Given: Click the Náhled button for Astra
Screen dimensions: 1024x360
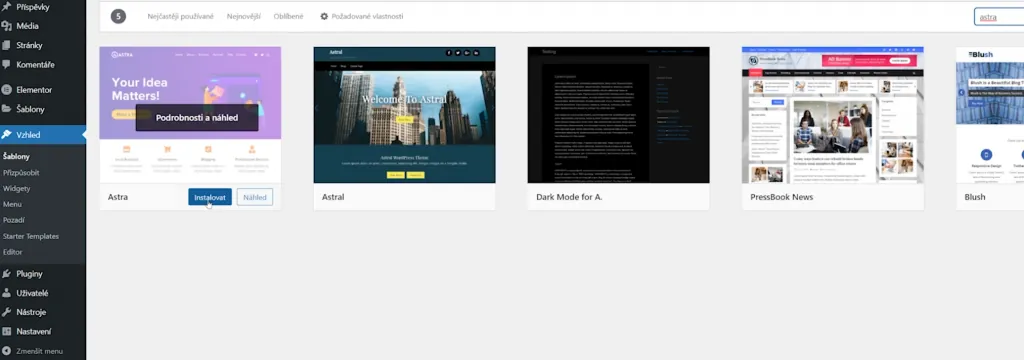Looking at the screenshot, I should point(255,197).
